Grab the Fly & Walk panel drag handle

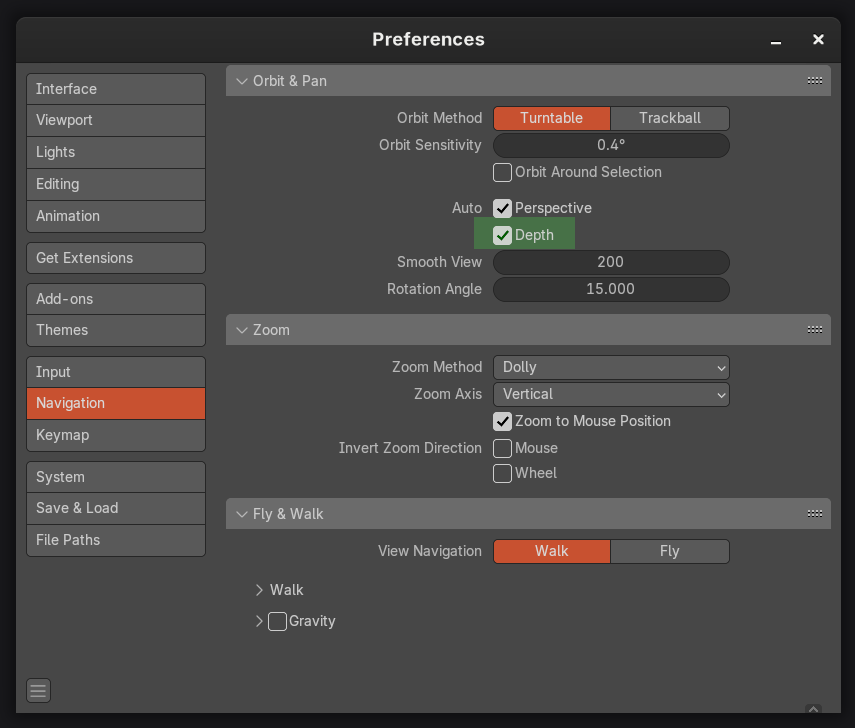click(815, 514)
